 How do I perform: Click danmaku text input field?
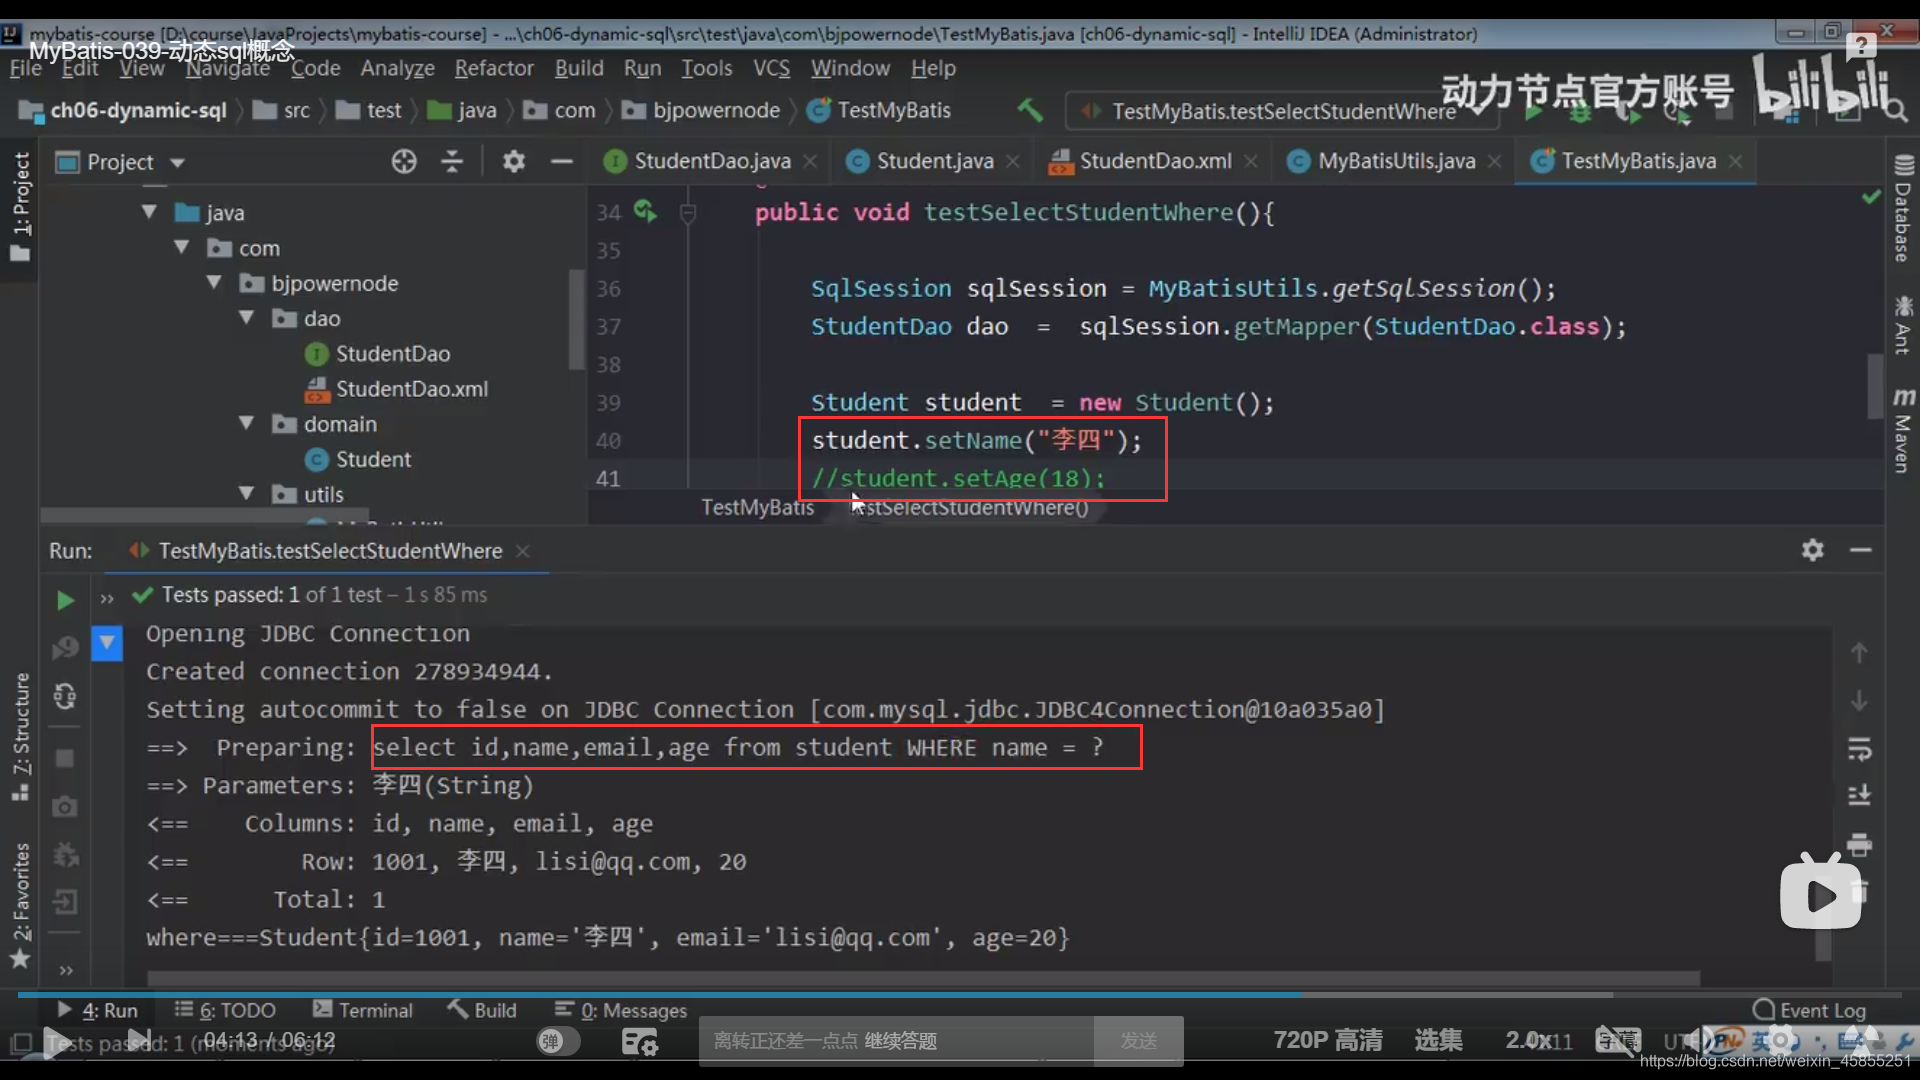[895, 1041]
